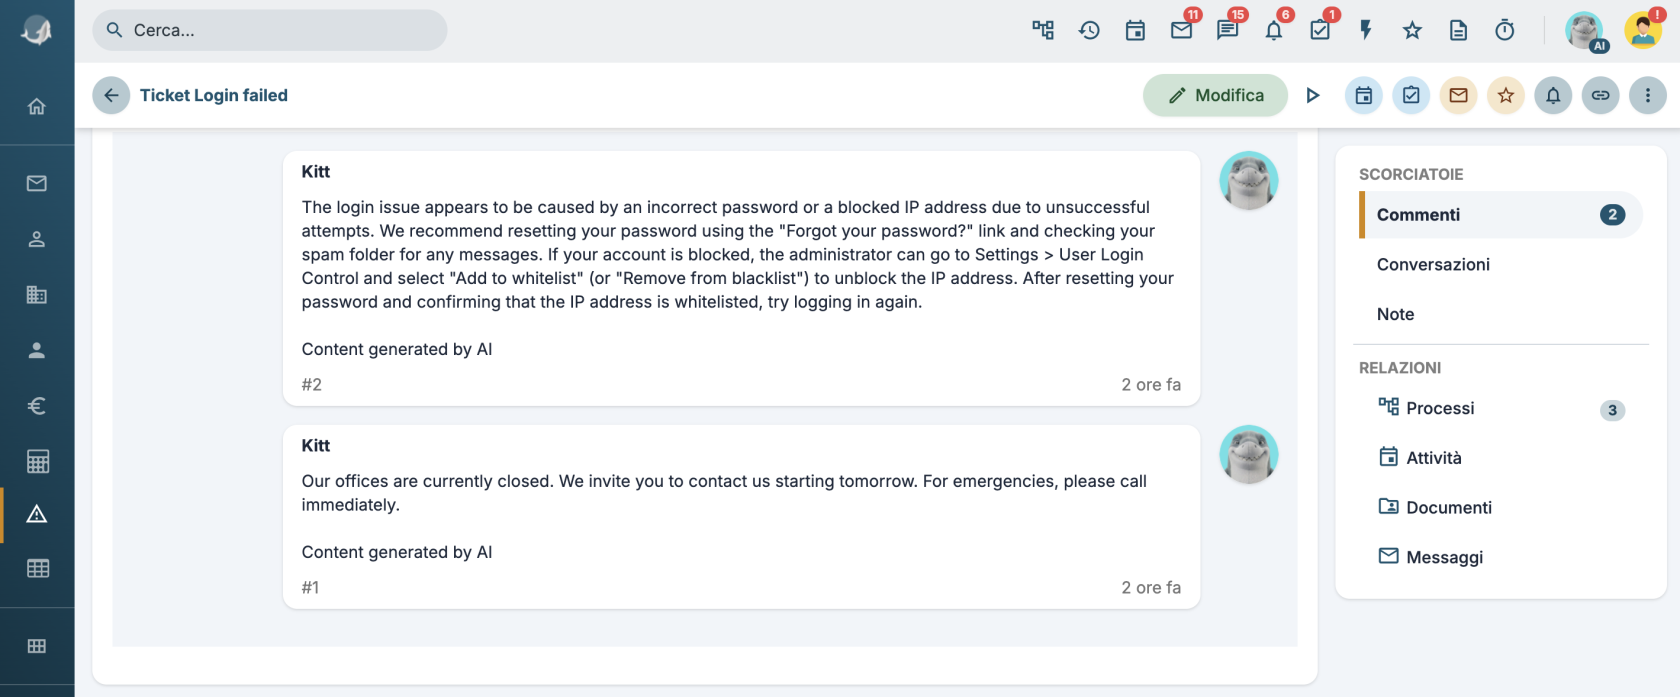Open the lightning bolt quick actions icon
The height and width of the screenshot is (697, 1680).
(x=1366, y=30)
